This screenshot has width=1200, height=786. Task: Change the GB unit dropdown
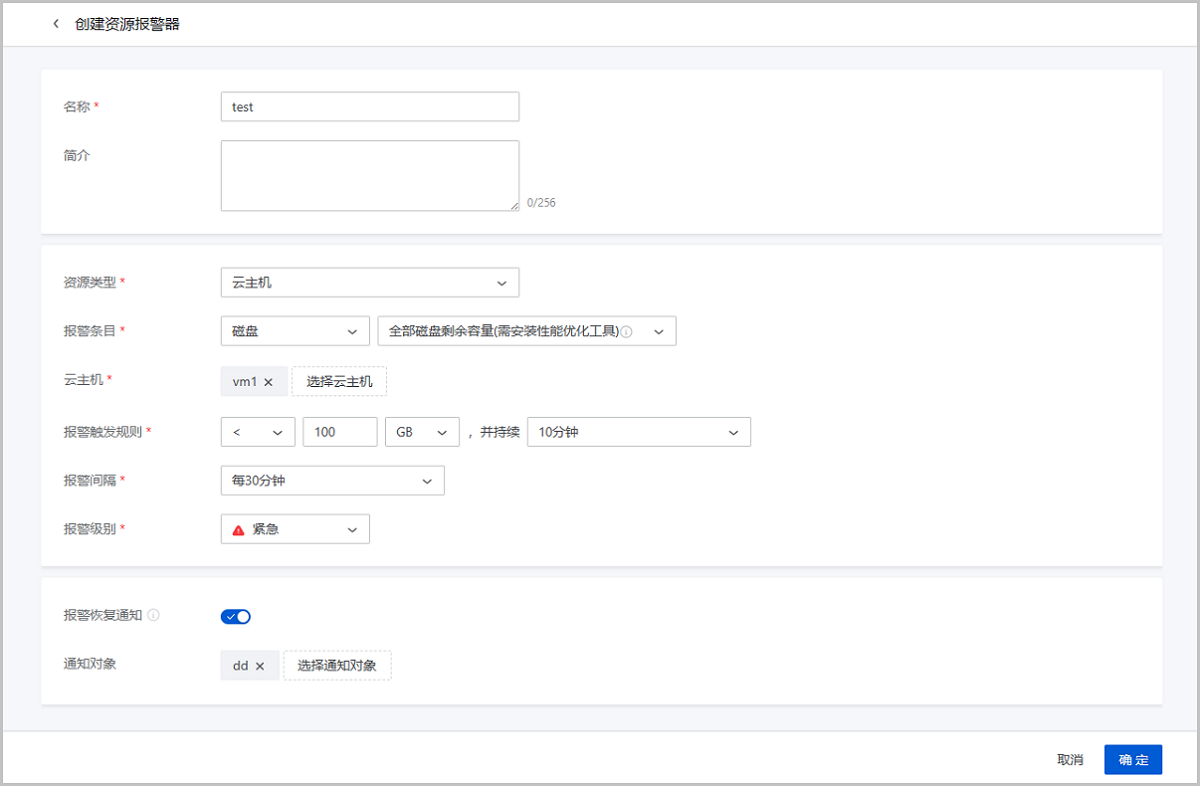click(x=421, y=432)
